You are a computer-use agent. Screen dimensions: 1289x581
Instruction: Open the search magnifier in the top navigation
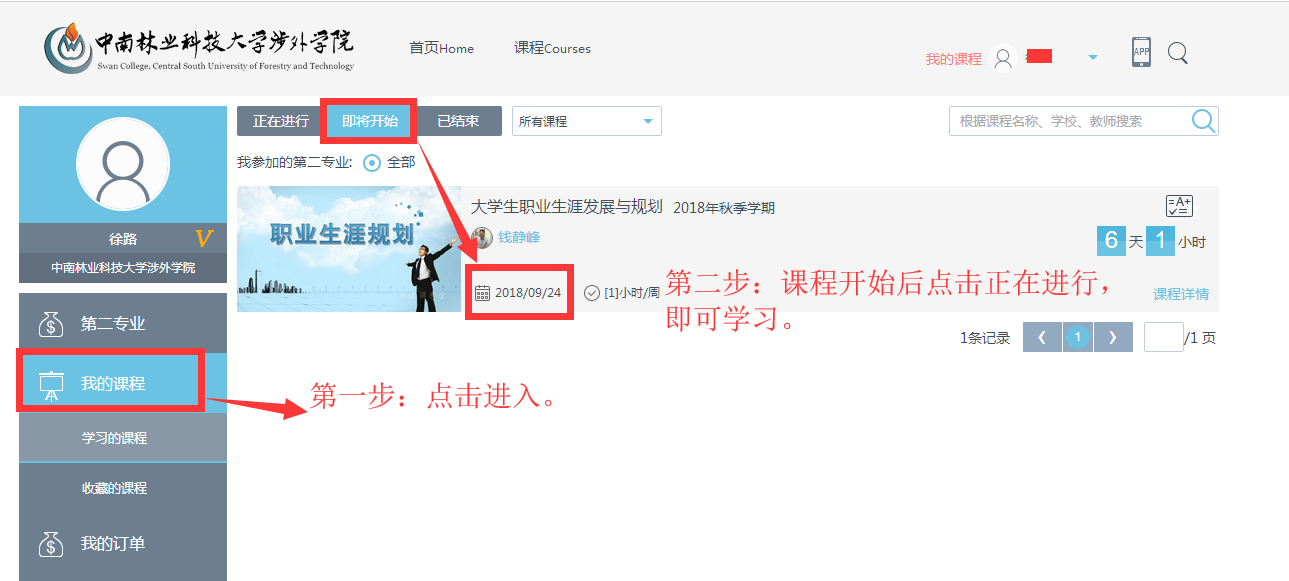(x=1177, y=52)
